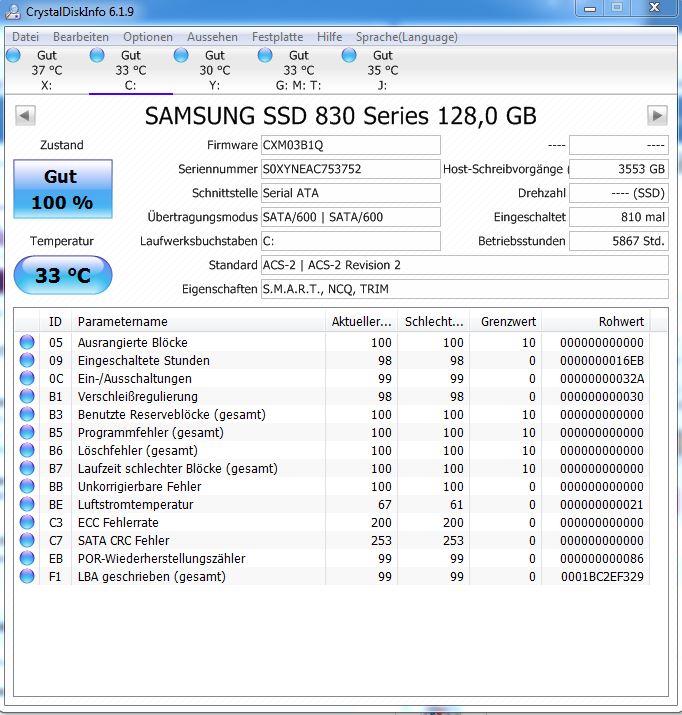Click status icon of LBA geschrieben row
Viewport: 682px width, 715px height.
pos(27,576)
